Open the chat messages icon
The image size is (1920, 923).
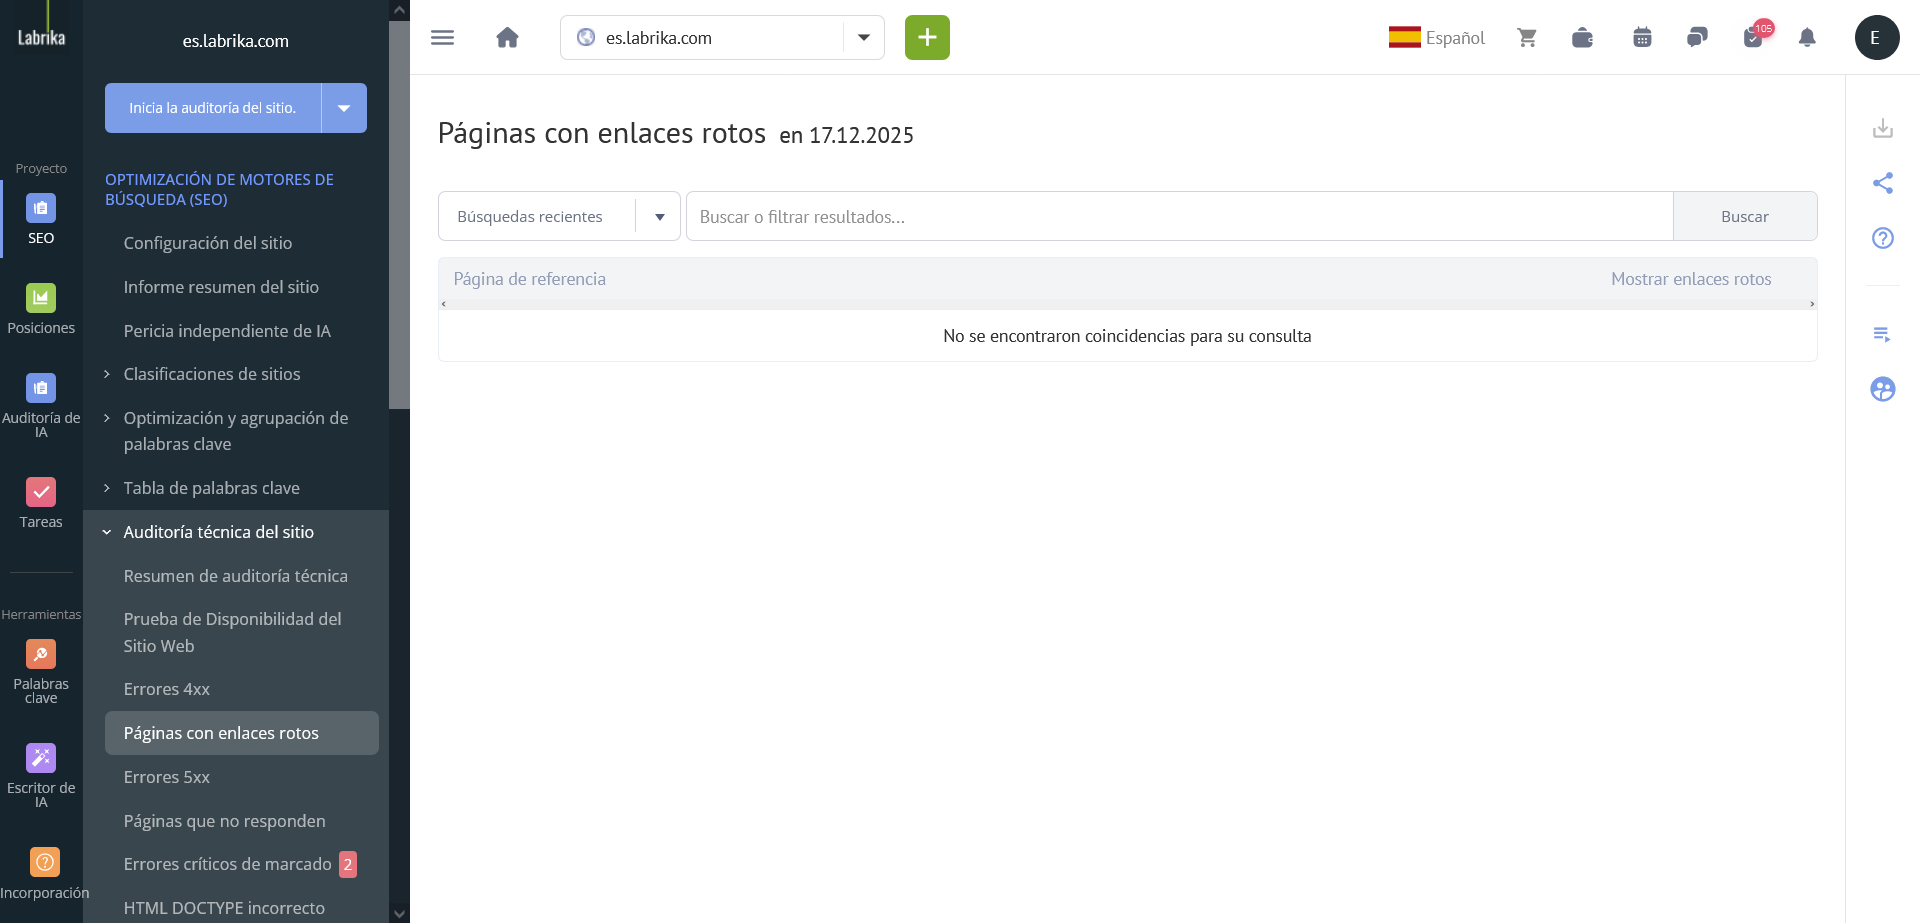[x=1697, y=38]
